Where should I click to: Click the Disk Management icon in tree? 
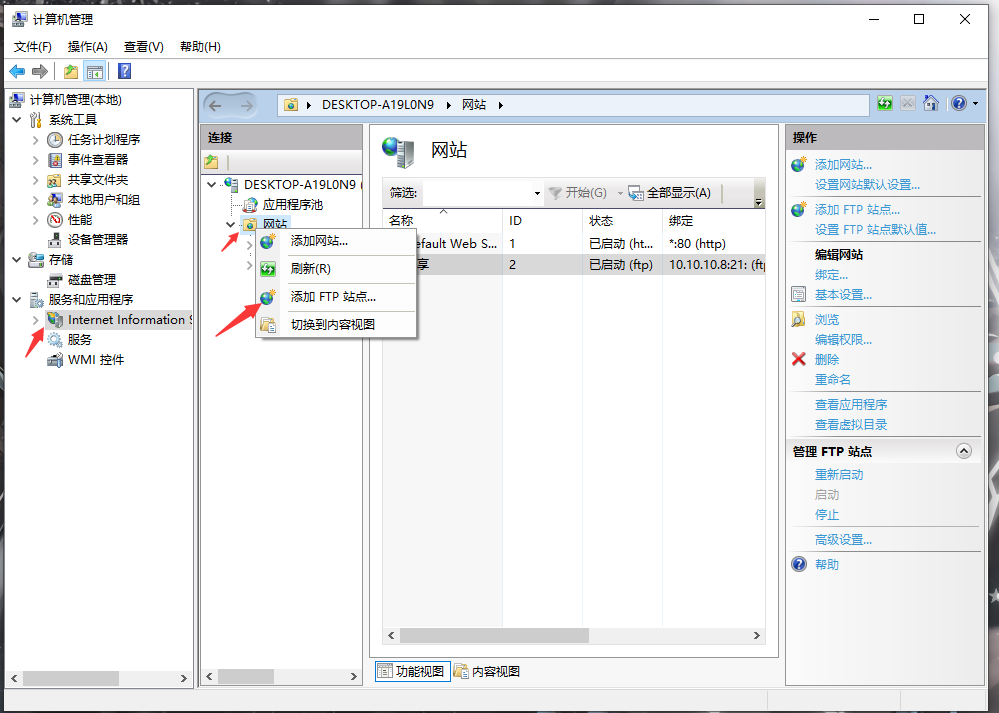coord(55,279)
